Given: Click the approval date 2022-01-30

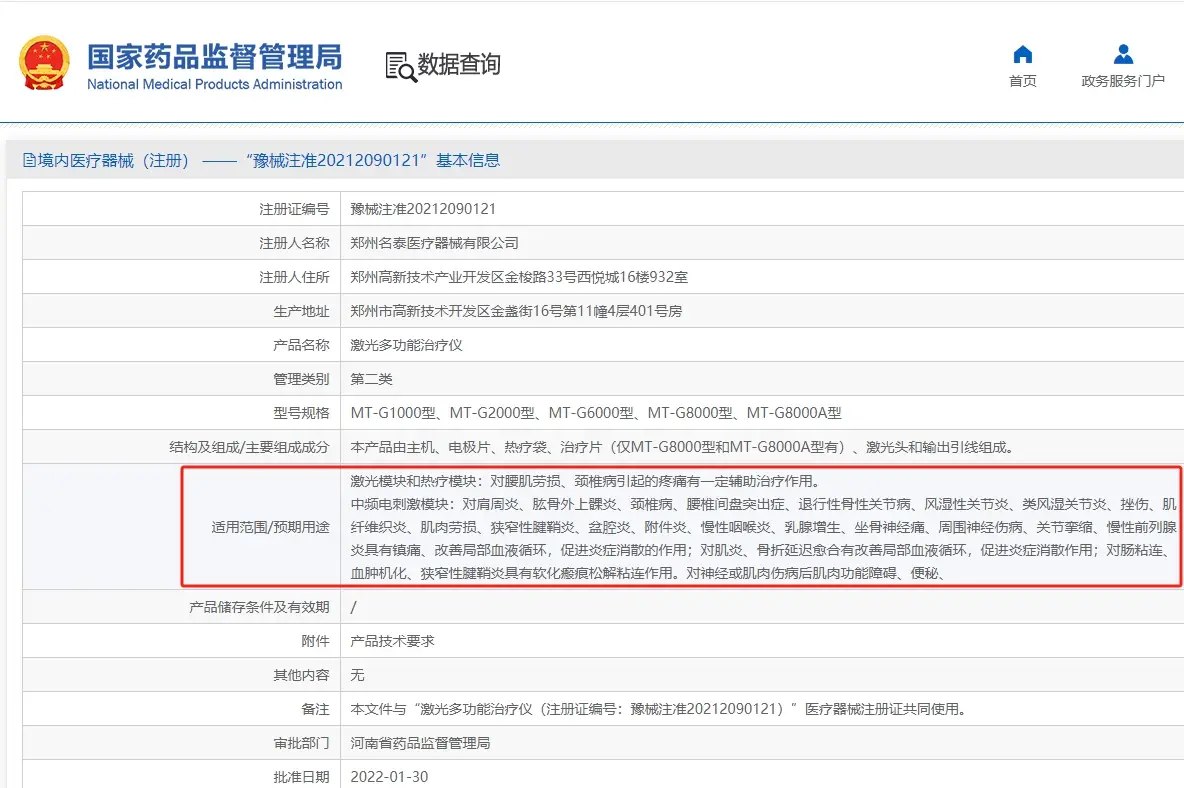Looking at the screenshot, I should 389,777.
